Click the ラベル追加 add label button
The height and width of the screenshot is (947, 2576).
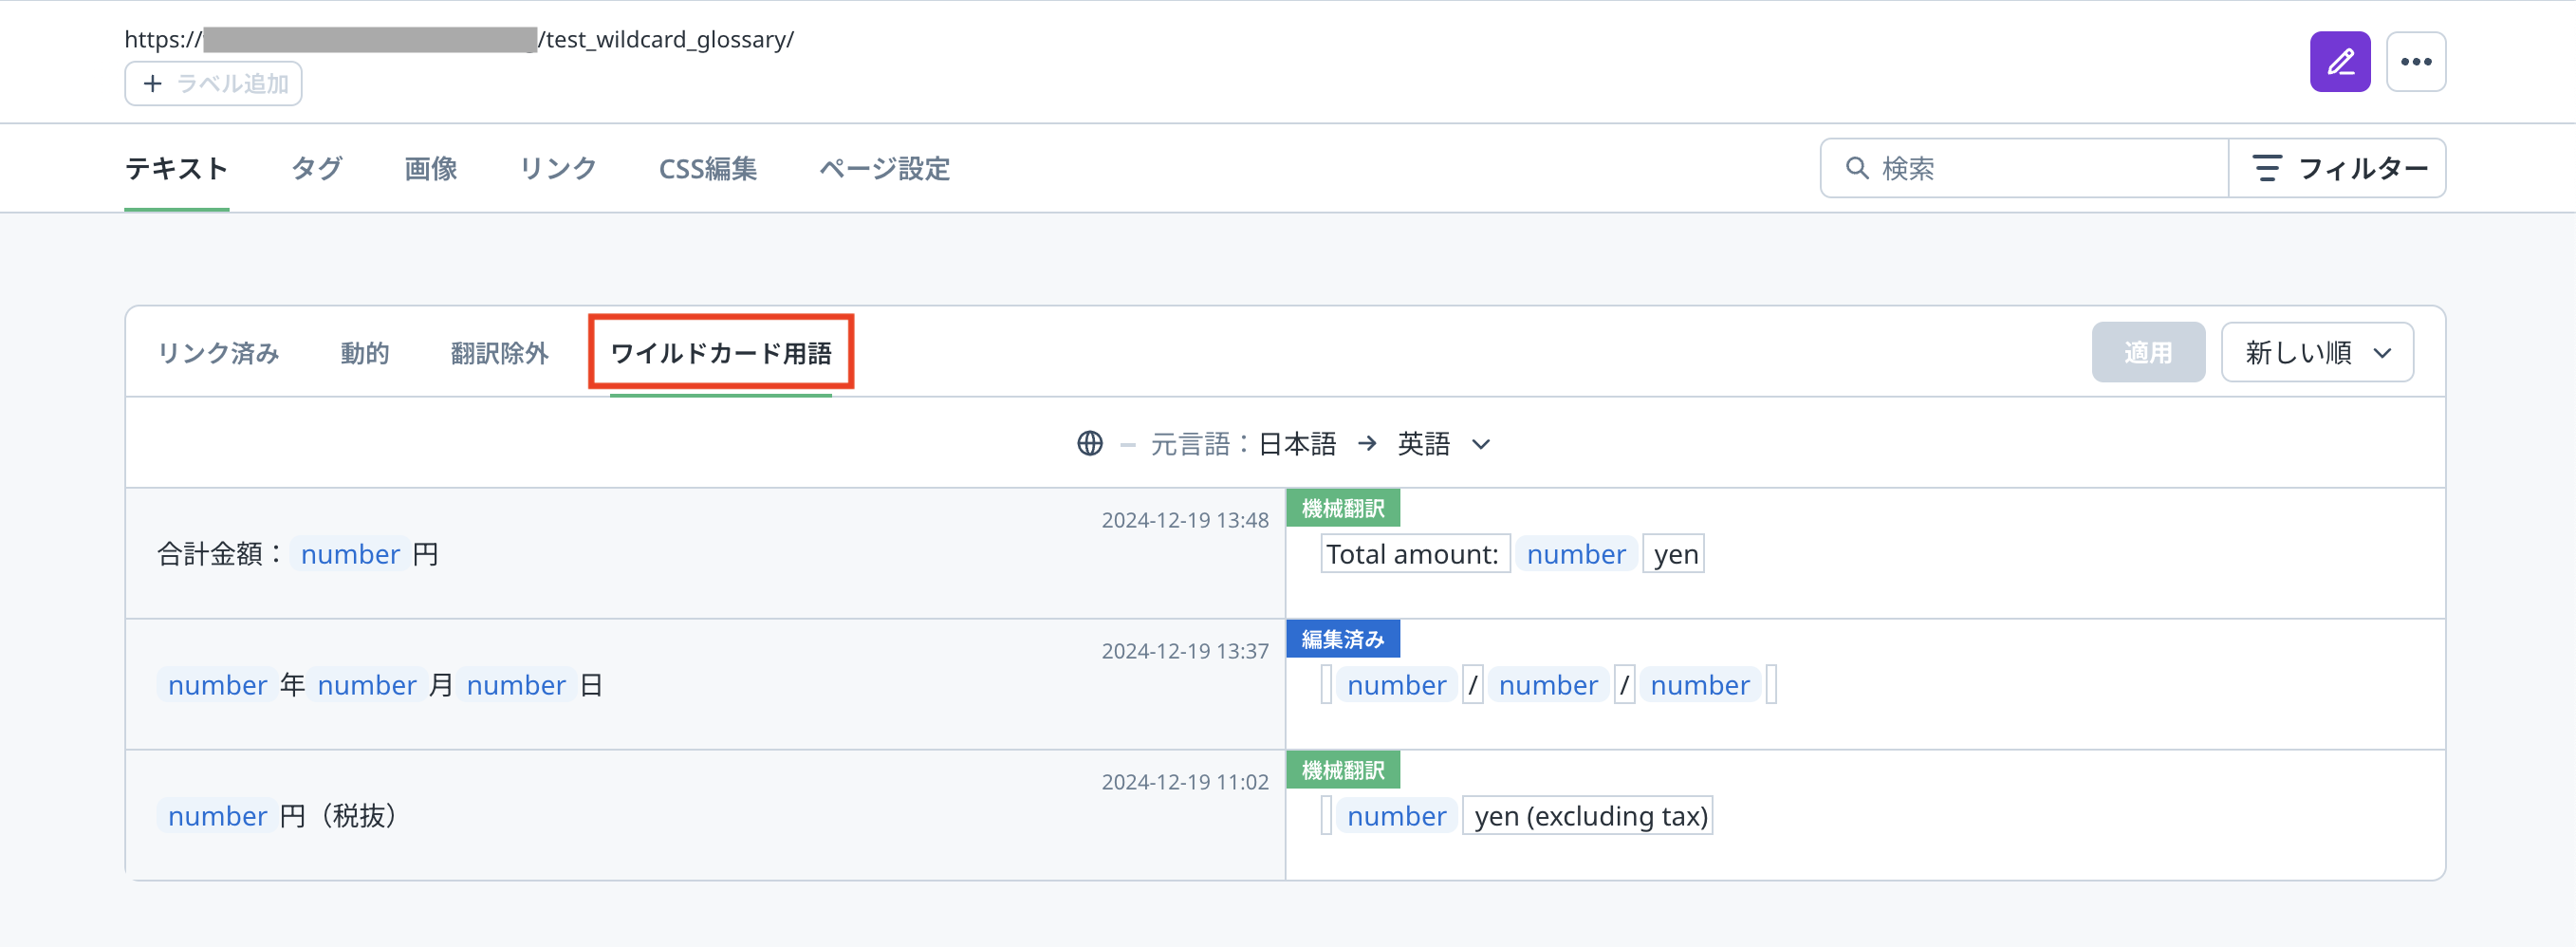(213, 84)
